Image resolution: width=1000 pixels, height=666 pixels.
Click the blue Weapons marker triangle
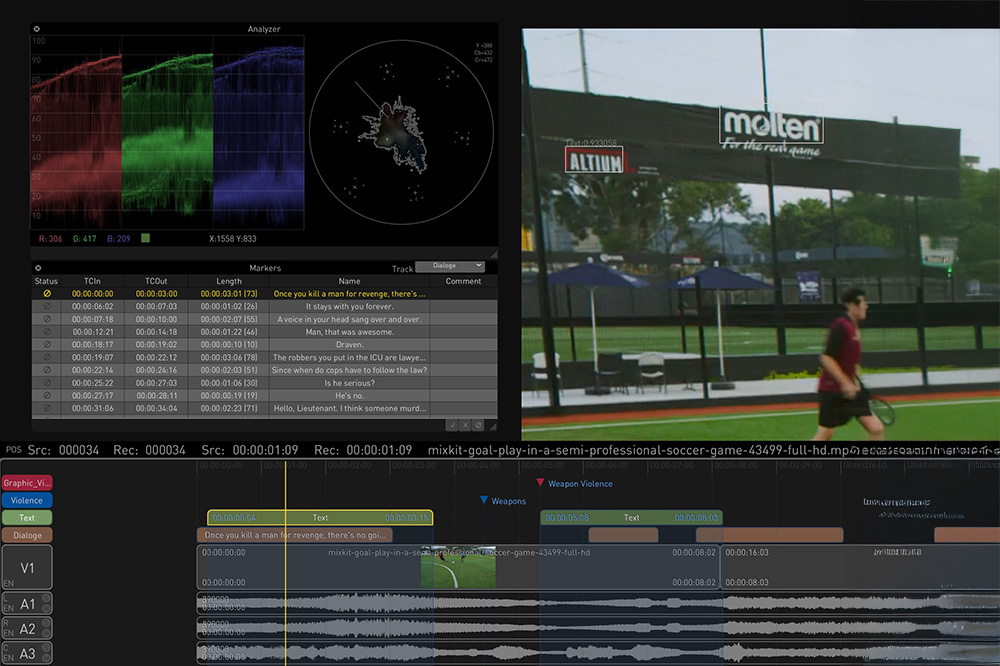pos(484,501)
